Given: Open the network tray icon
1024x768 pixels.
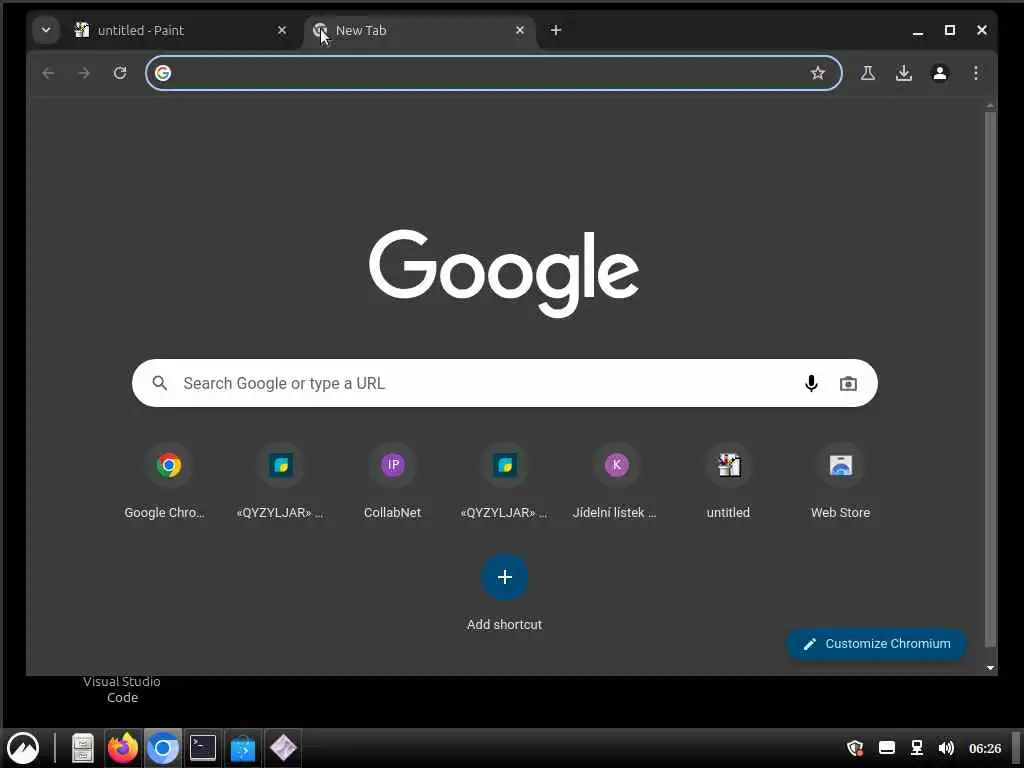Looking at the screenshot, I should pyautogui.click(x=917, y=748).
